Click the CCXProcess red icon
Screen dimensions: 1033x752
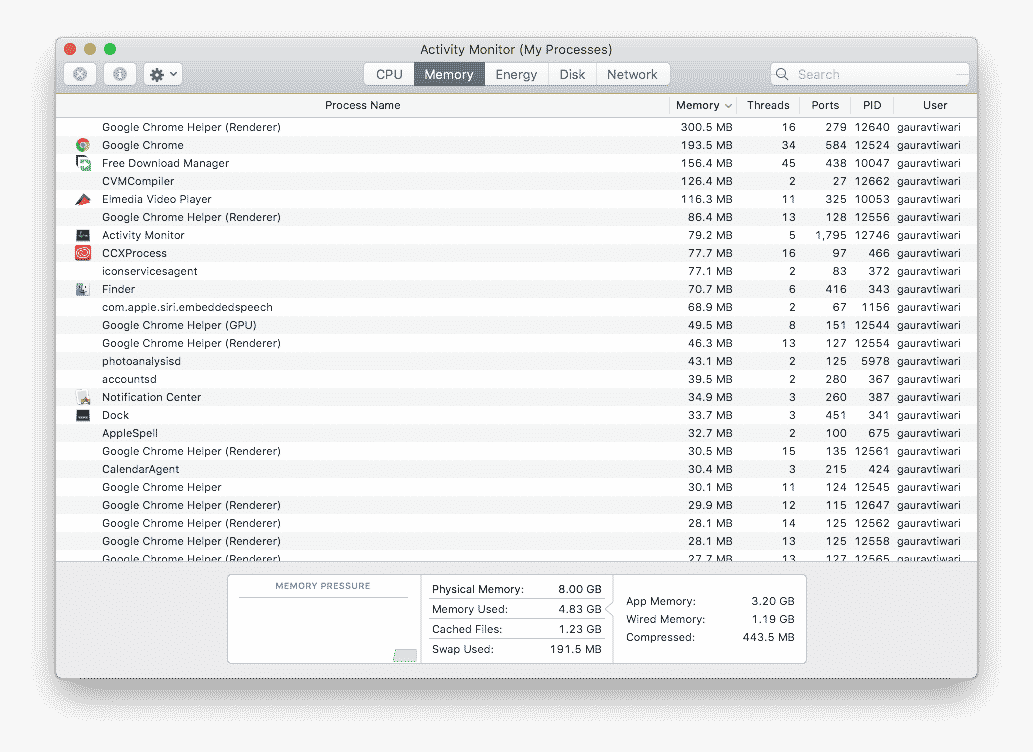[83, 253]
